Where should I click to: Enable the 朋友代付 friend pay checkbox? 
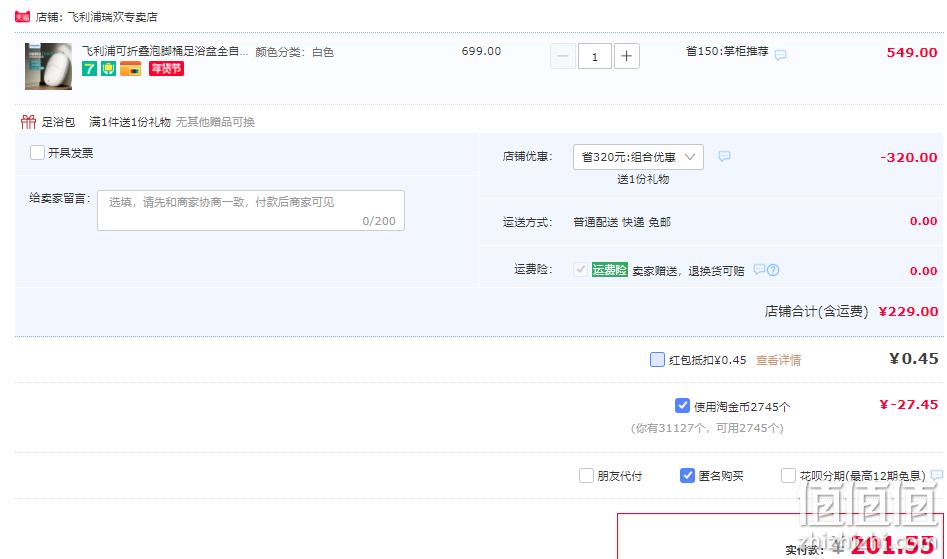[x=586, y=476]
